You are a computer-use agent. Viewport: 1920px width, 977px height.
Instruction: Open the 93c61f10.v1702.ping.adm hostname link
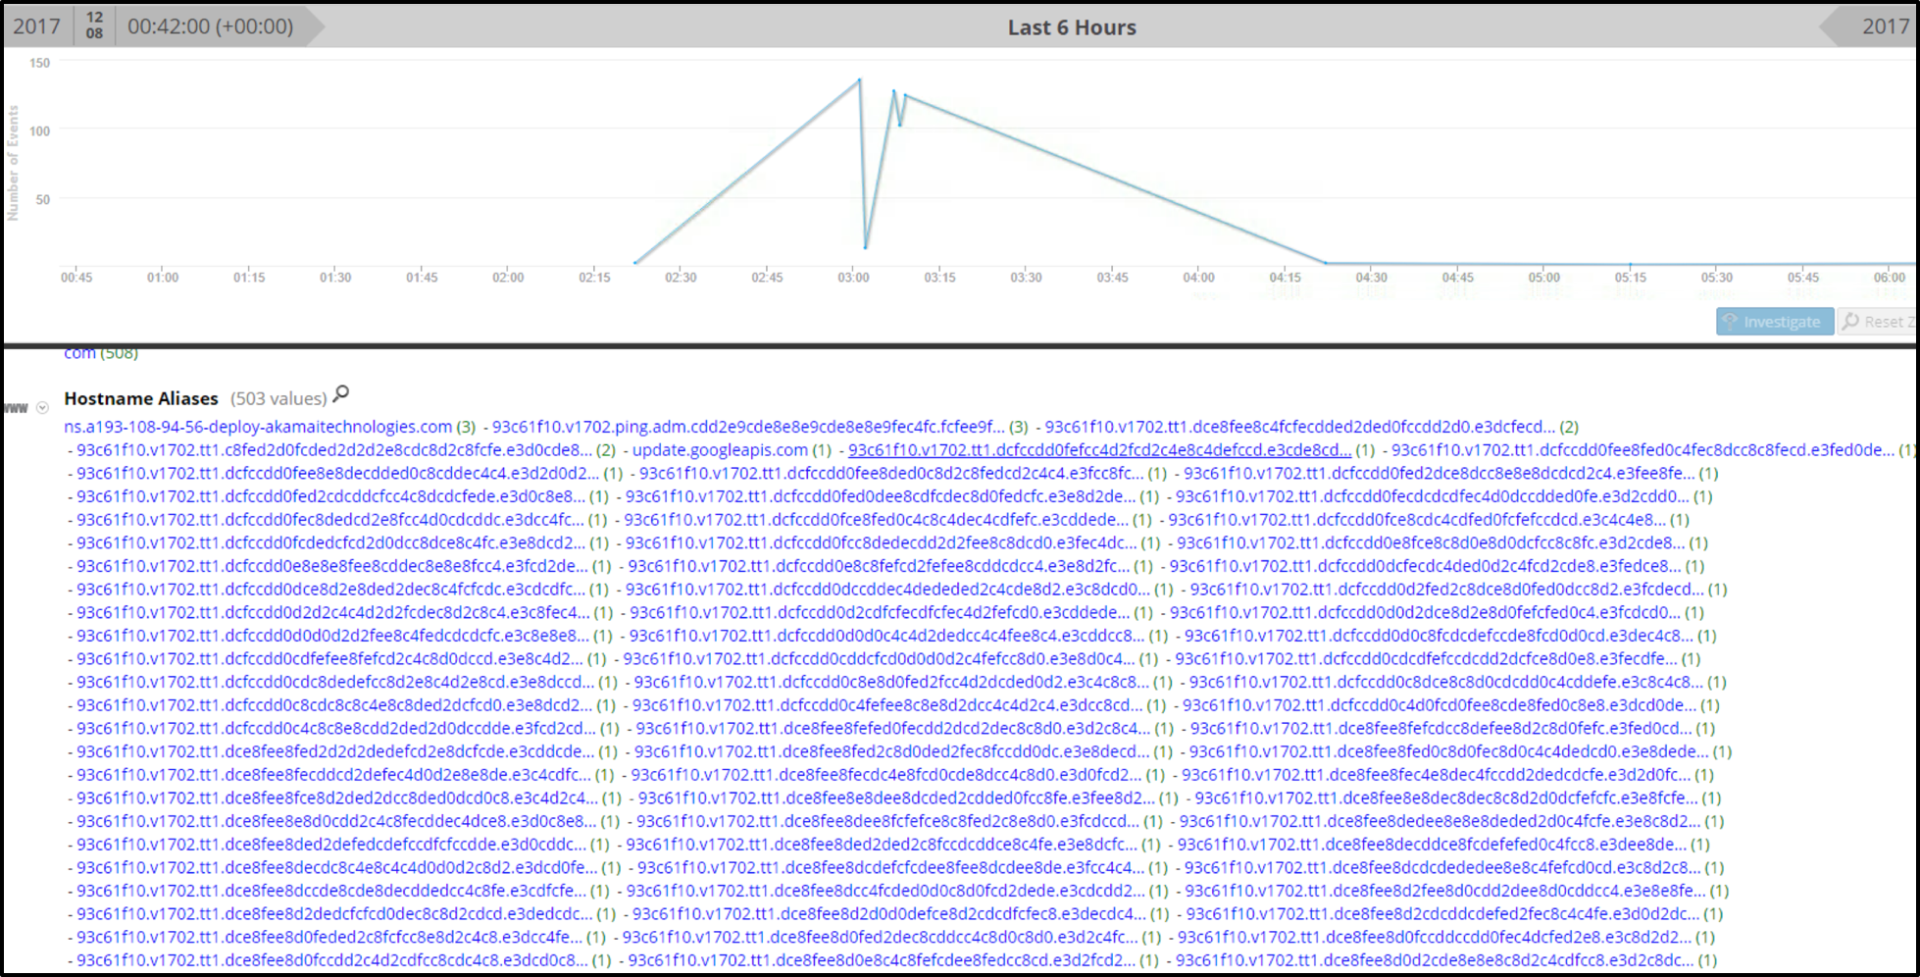pyautogui.click(x=749, y=427)
